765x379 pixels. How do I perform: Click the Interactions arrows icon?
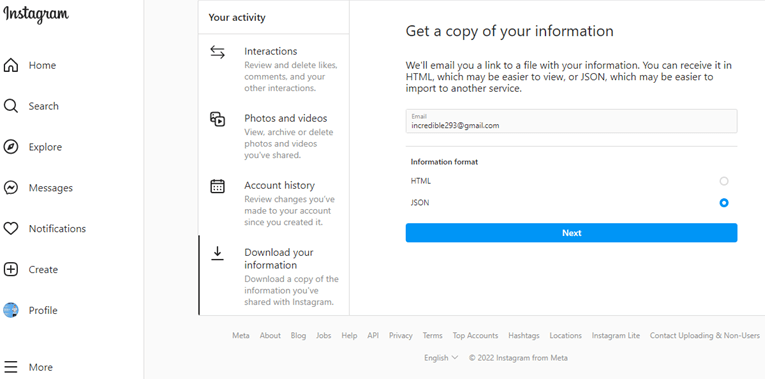click(217, 52)
